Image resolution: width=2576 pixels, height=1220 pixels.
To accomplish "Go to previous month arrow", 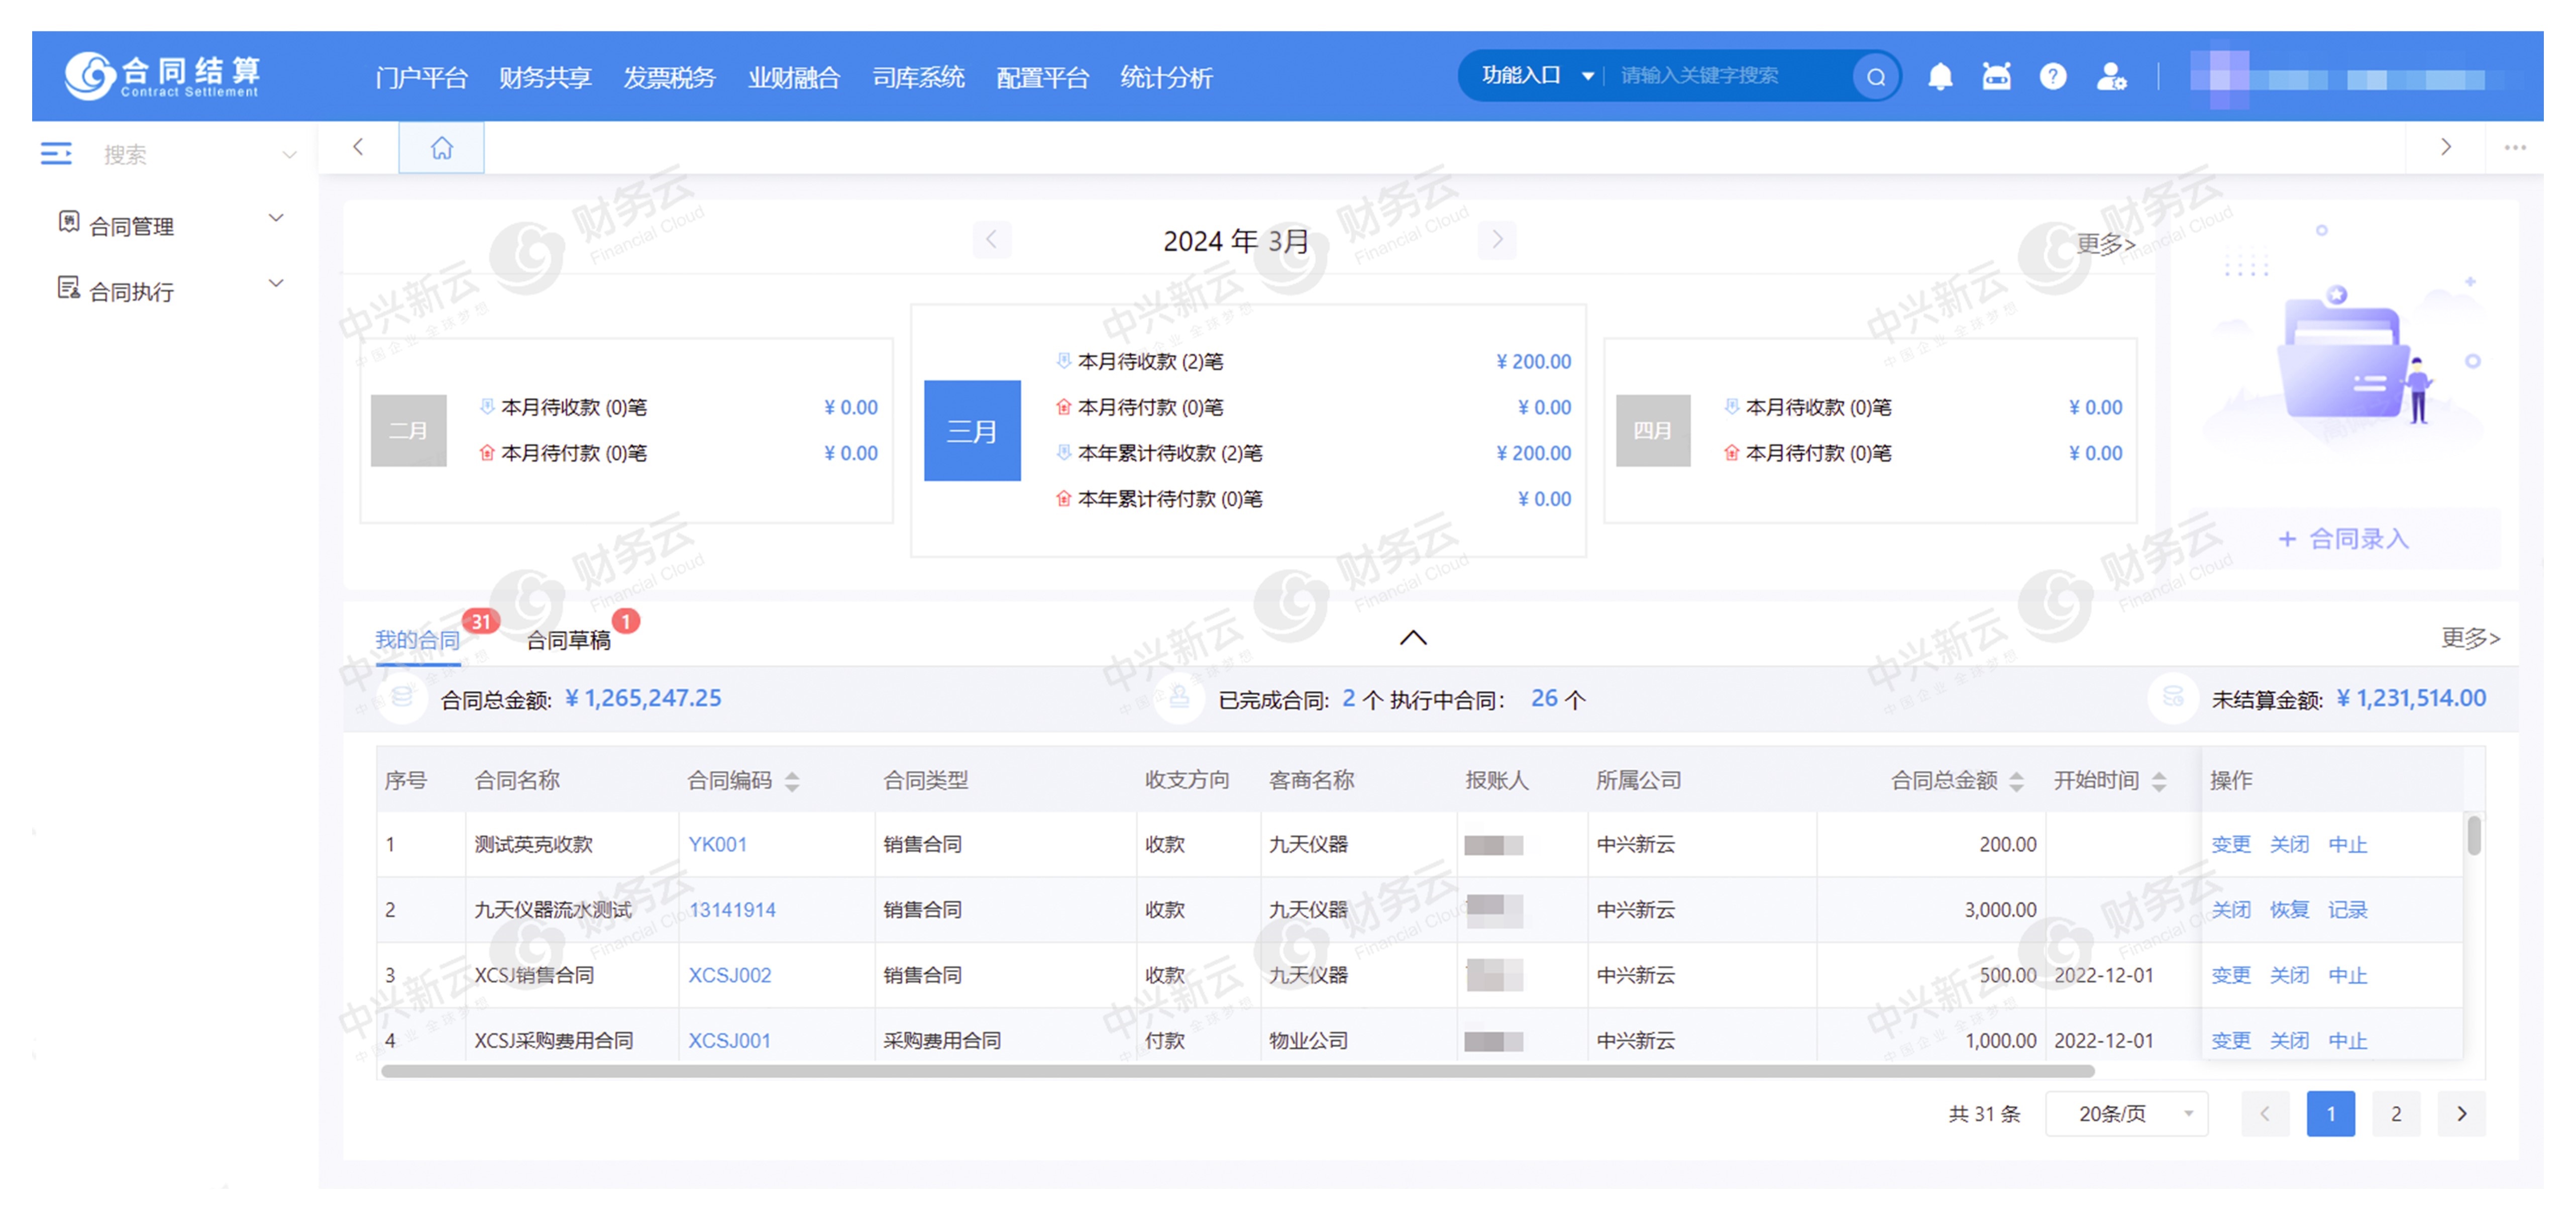I will point(991,240).
